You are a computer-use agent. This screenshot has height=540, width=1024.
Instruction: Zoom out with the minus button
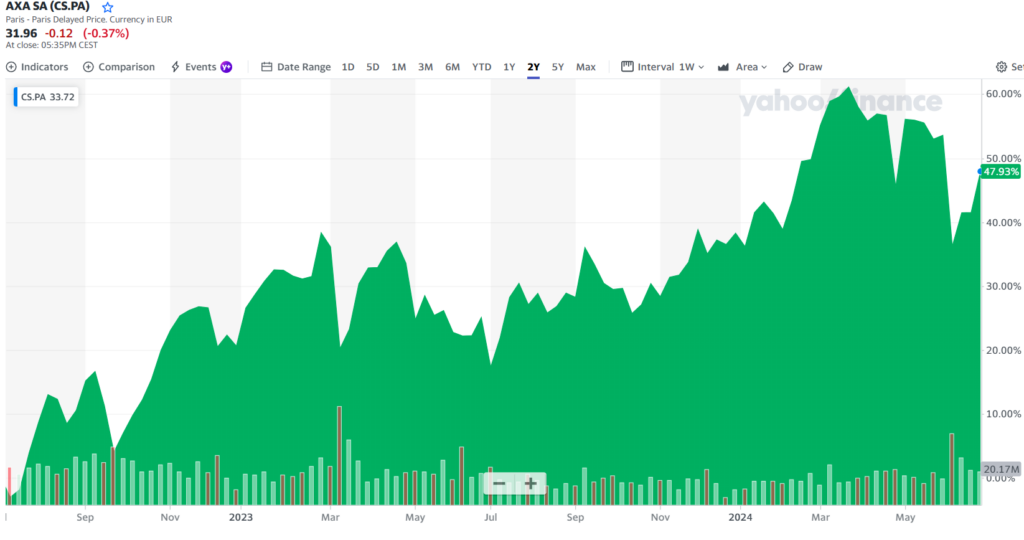click(499, 484)
